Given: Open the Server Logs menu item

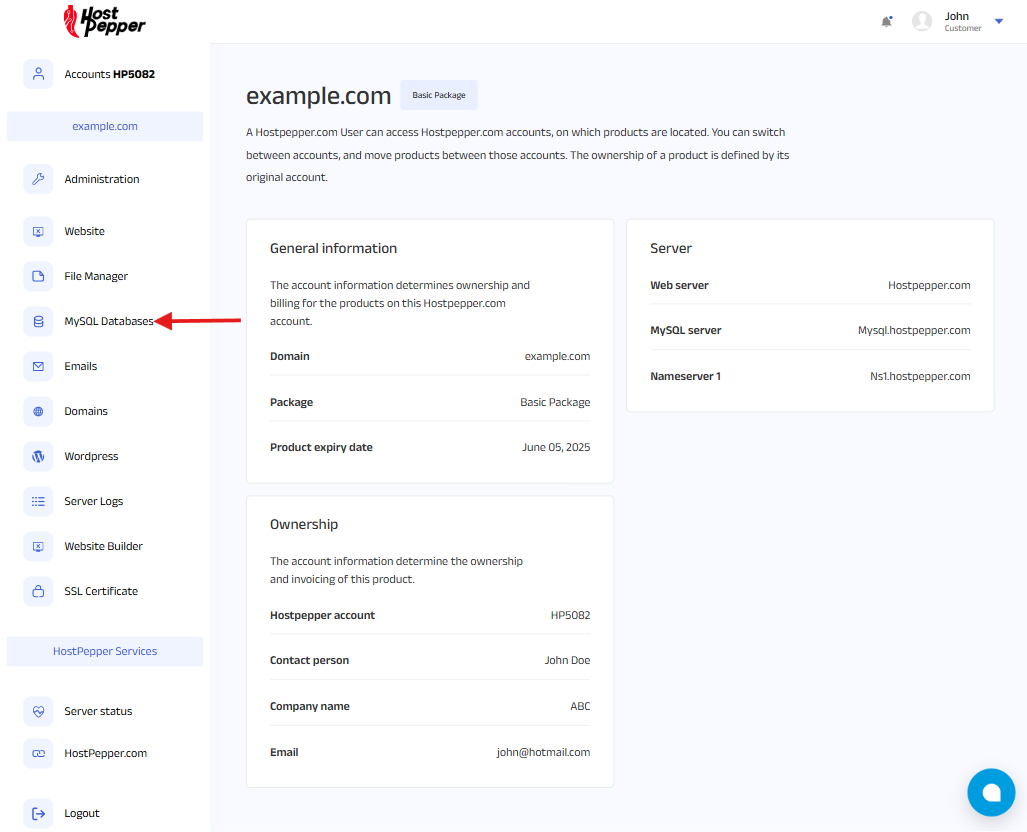Looking at the screenshot, I should pyautogui.click(x=93, y=501).
